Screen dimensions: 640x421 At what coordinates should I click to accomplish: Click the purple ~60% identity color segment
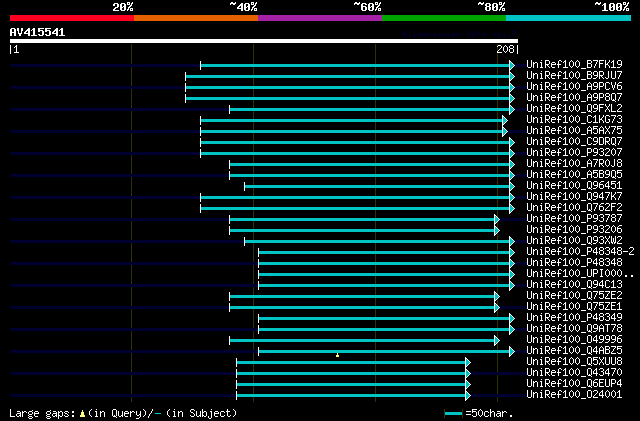tap(320, 18)
